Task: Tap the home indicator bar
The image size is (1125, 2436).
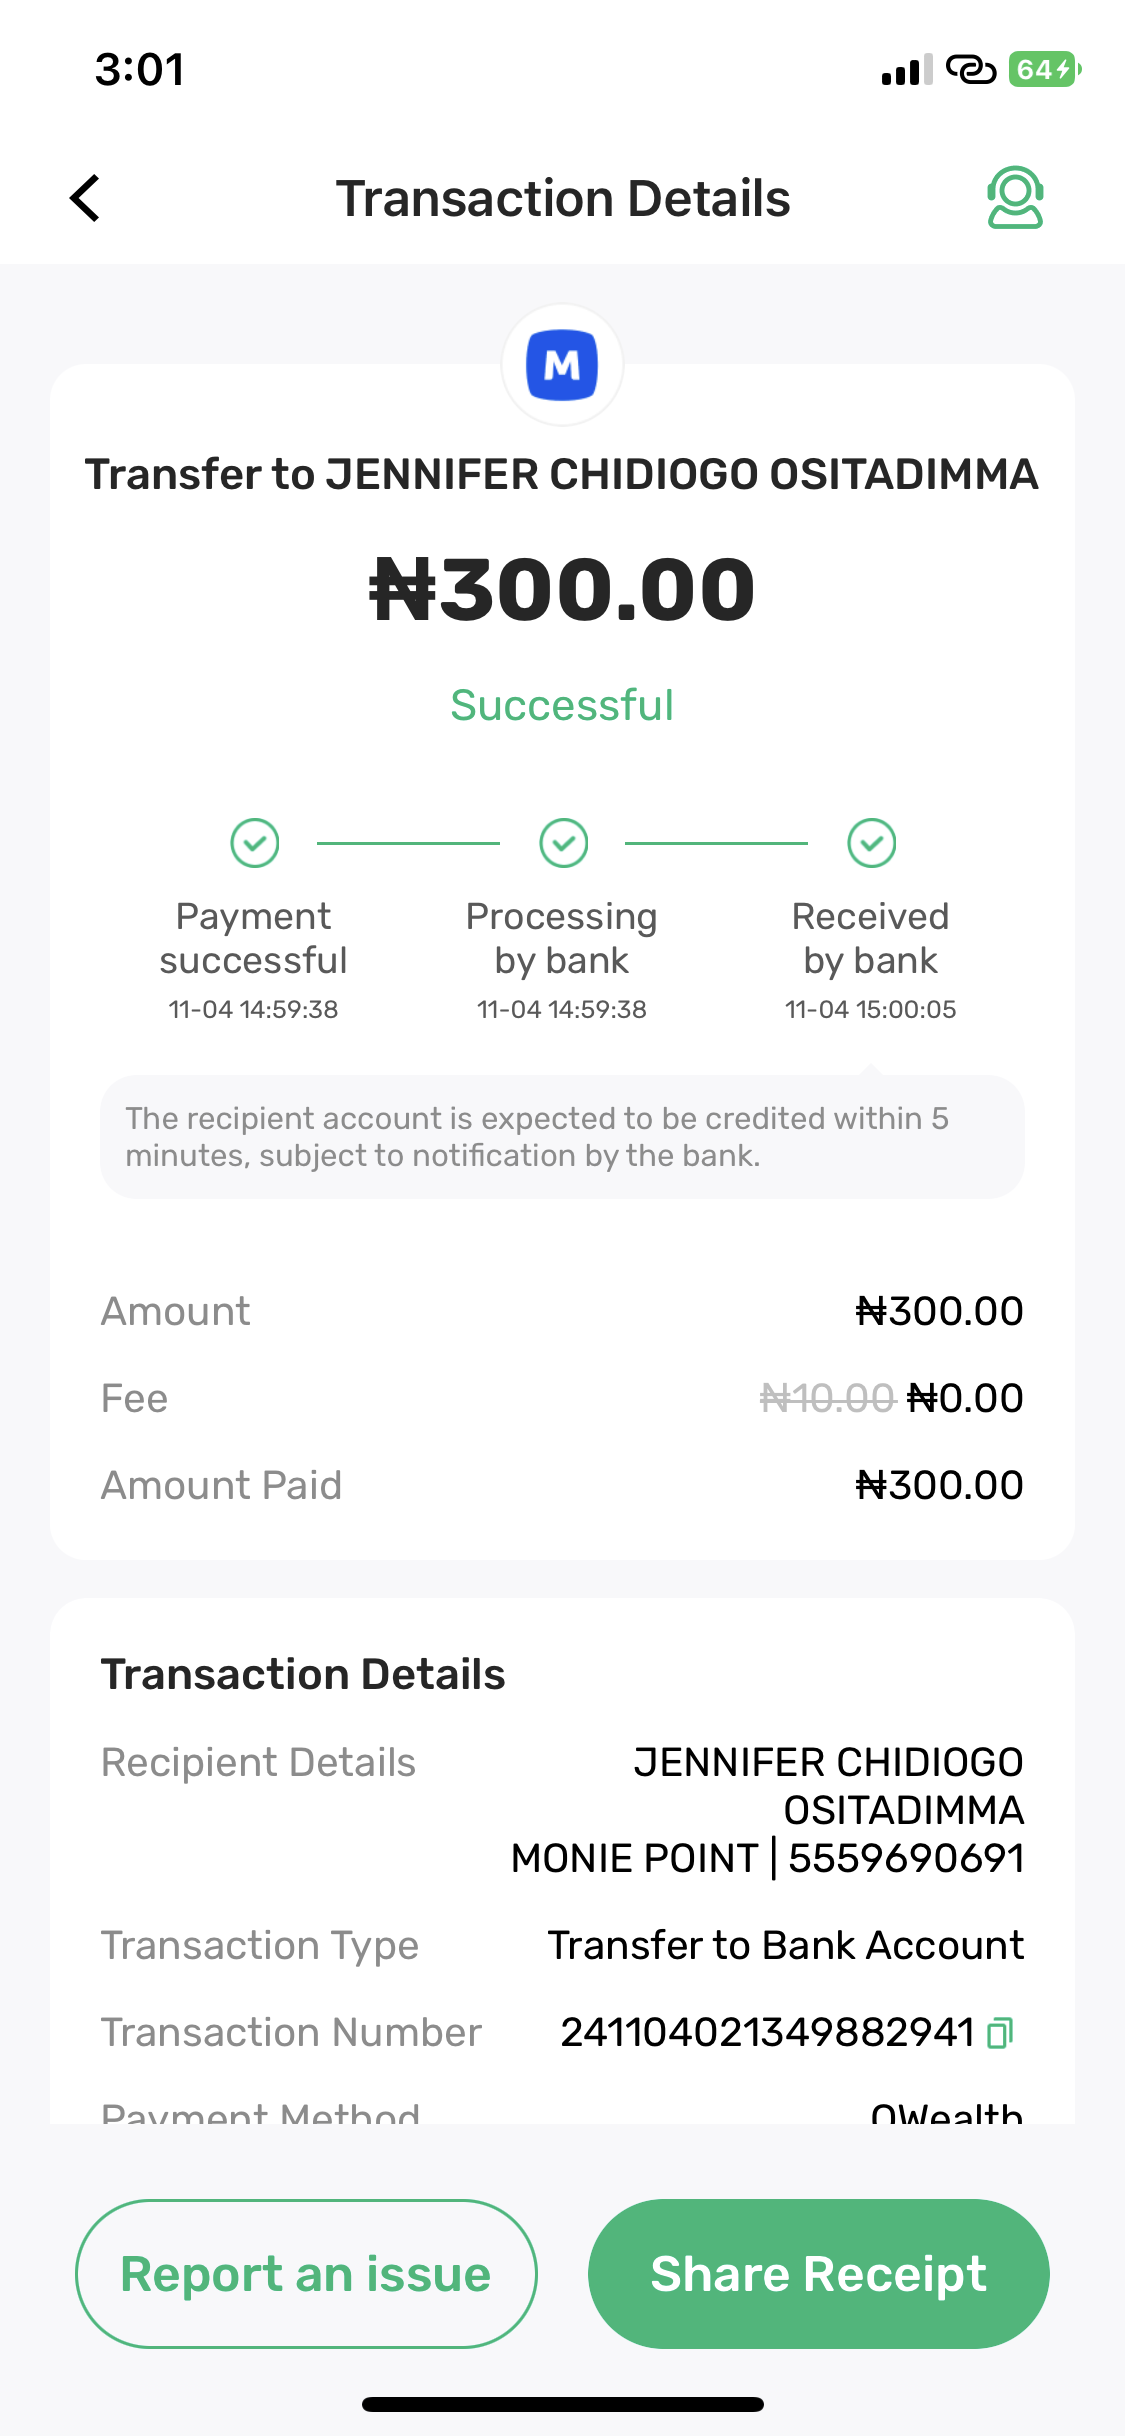Action: point(562,2404)
